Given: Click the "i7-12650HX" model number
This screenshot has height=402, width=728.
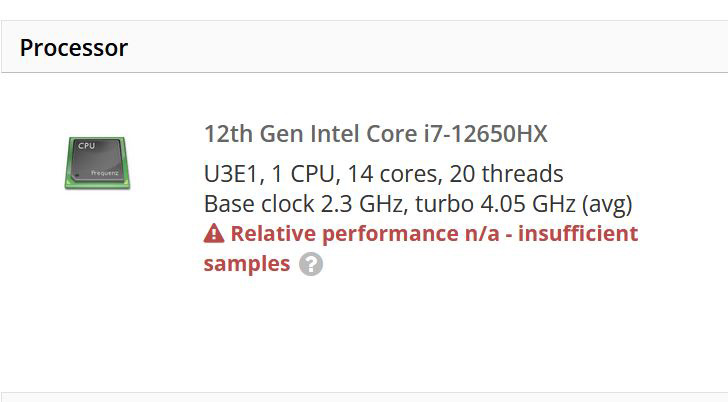Looking at the screenshot, I should 485,134.
